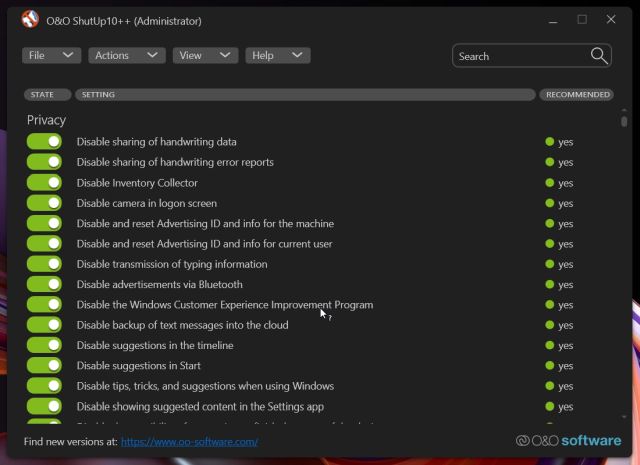Select 'Disable backup of text messages into the cloud'
Screen dimensions: 640x465
(182, 325)
